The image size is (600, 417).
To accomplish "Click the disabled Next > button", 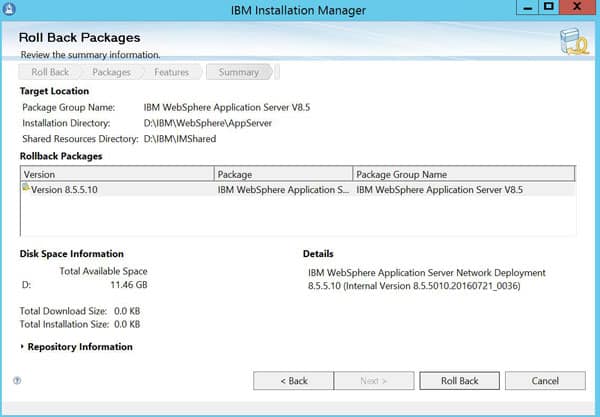I will pyautogui.click(x=374, y=381).
